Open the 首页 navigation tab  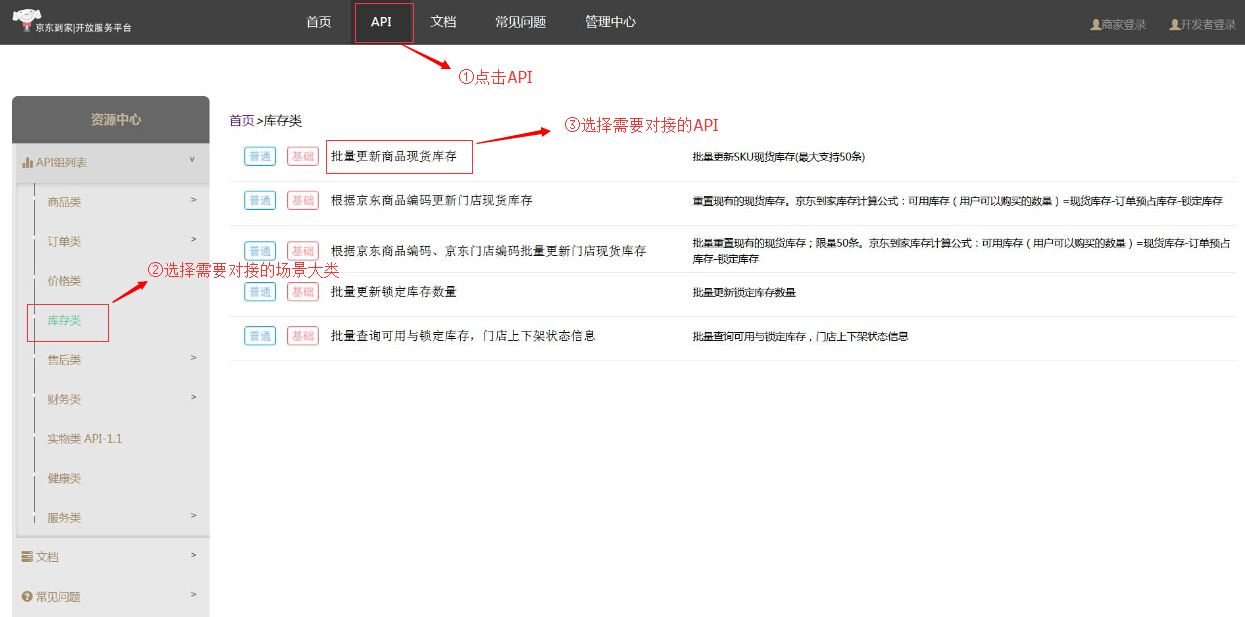click(319, 22)
